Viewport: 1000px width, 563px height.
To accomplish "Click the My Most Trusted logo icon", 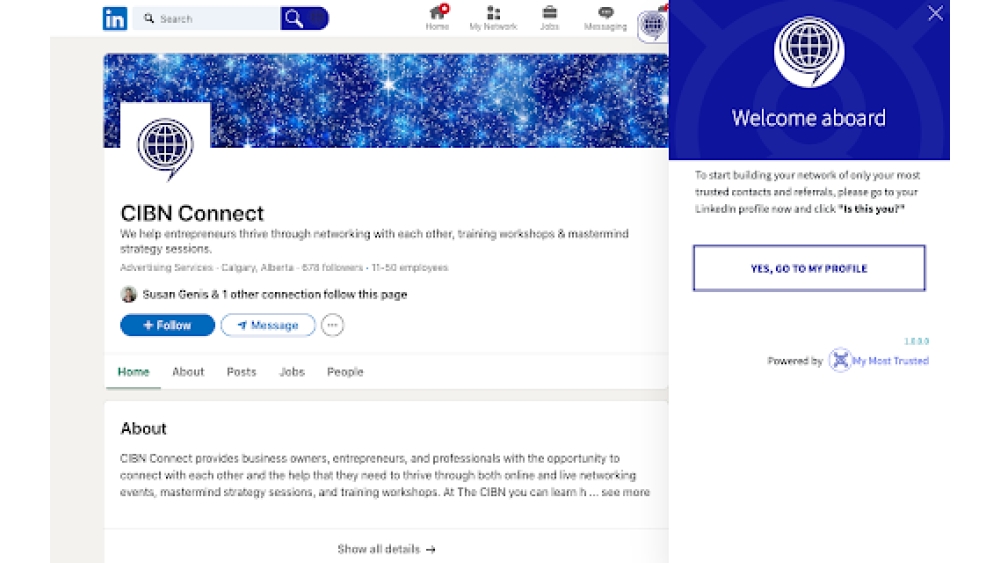I will pyautogui.click(x=840, y=361).
